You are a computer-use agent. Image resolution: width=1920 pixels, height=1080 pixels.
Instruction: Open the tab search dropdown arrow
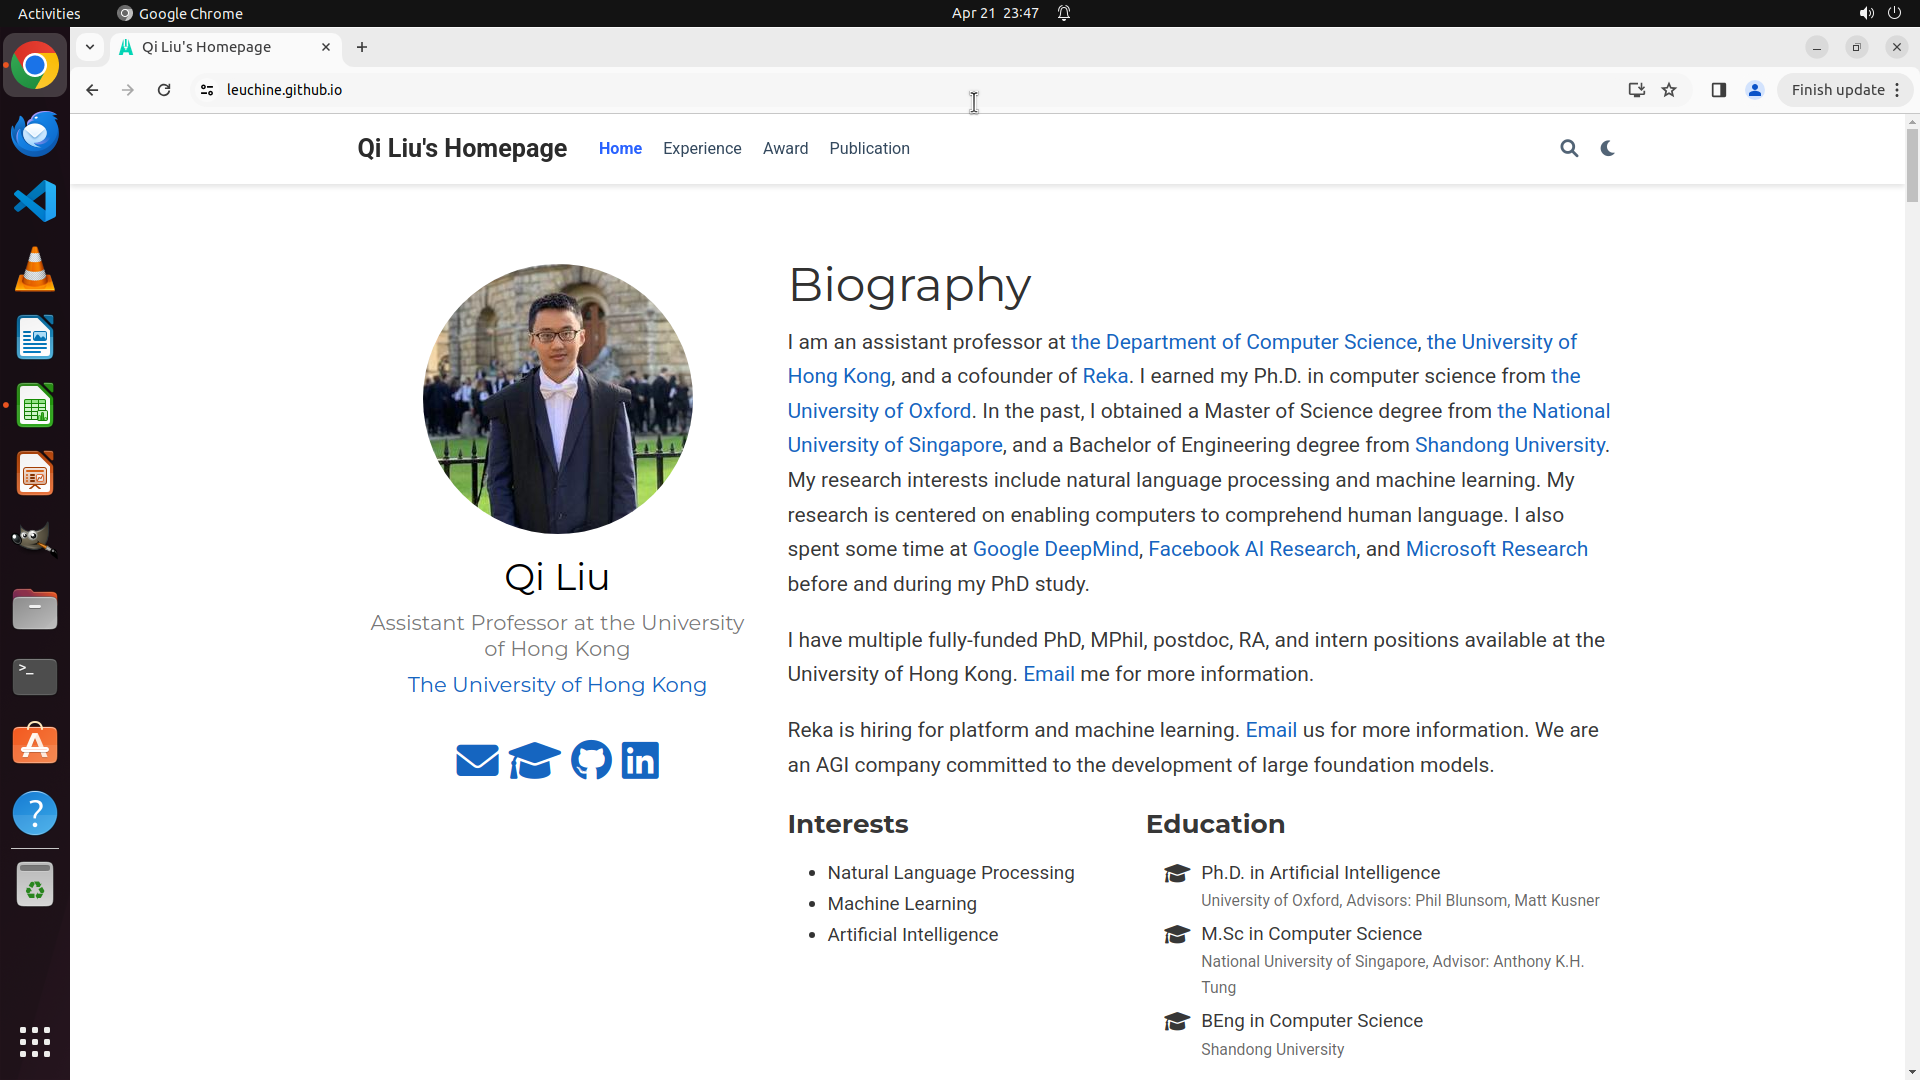click(90, 47)
